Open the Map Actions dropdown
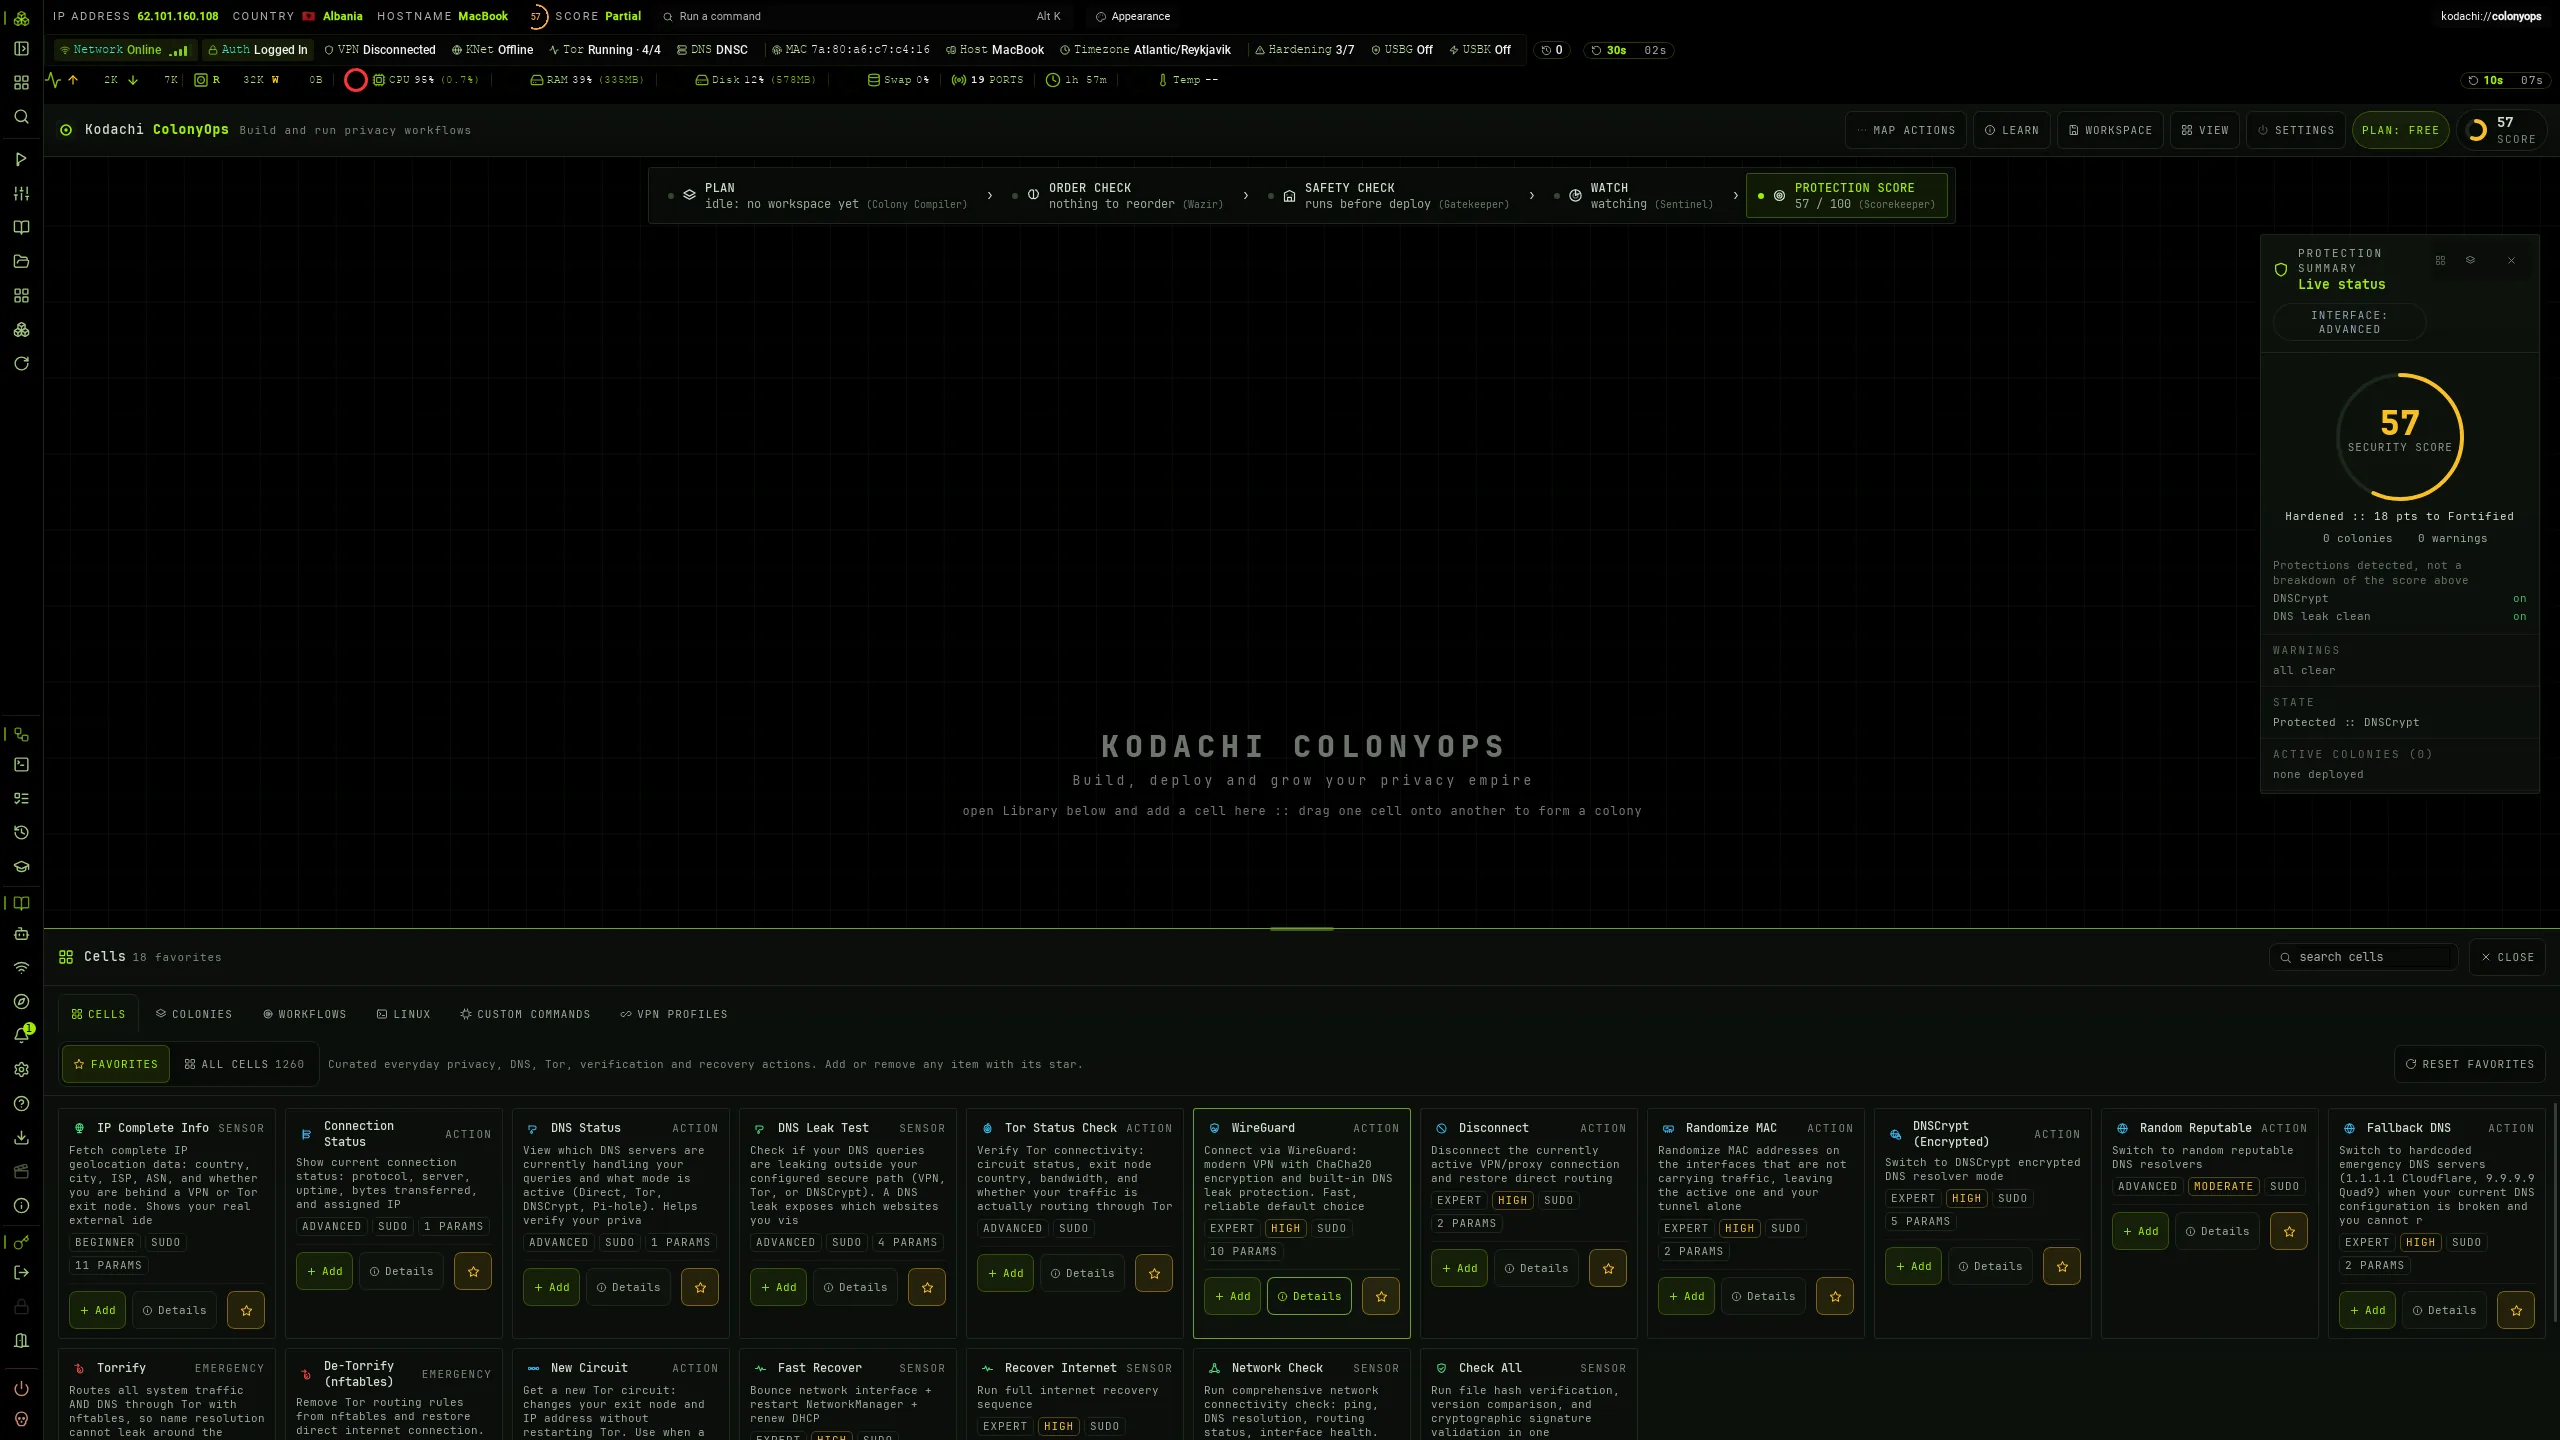 click(x=1906, y=130)
